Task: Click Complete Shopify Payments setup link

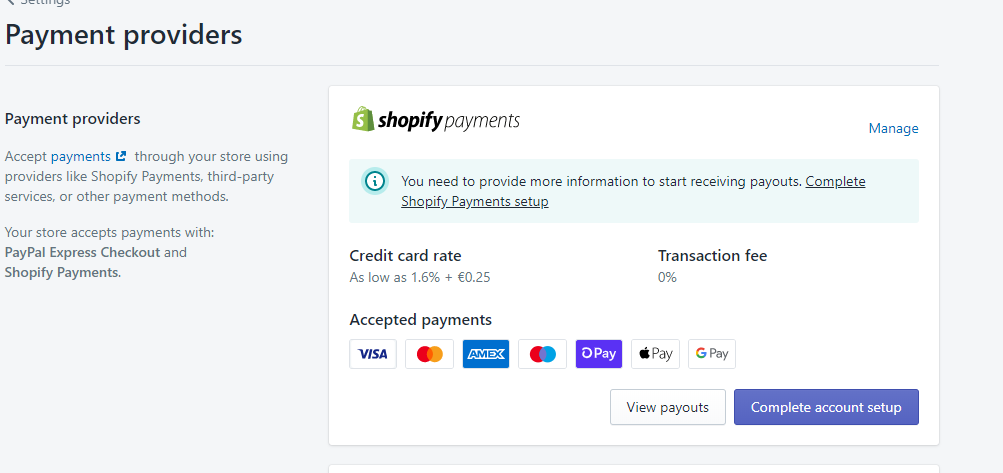Action: (x=633, y=191)
